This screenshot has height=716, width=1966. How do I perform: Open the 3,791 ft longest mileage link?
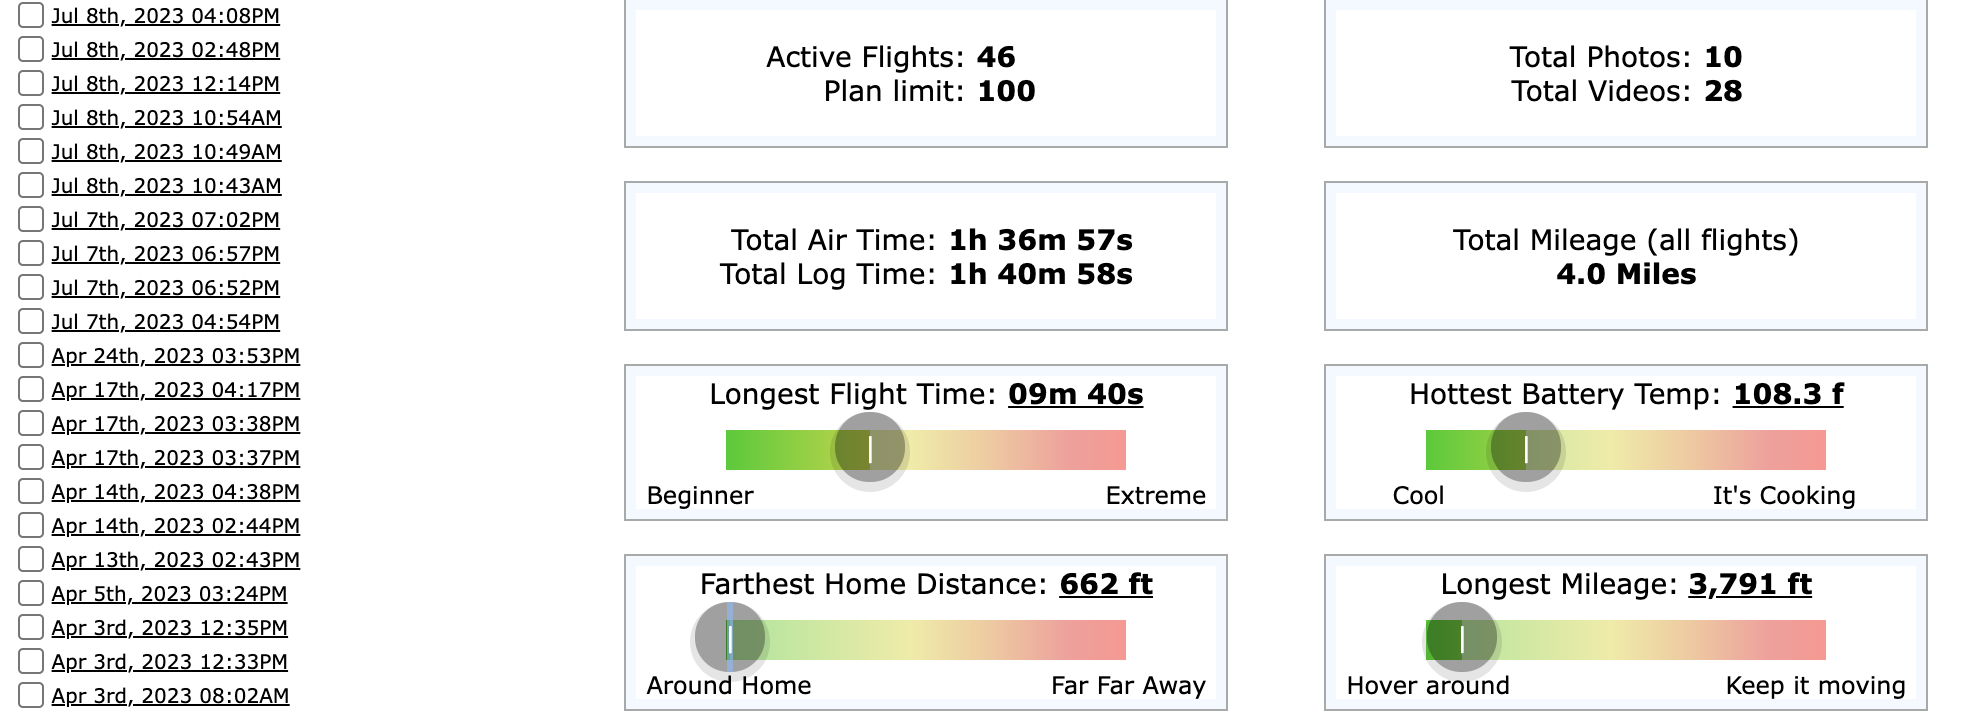pyautogui.click(x=1749, y=584)
